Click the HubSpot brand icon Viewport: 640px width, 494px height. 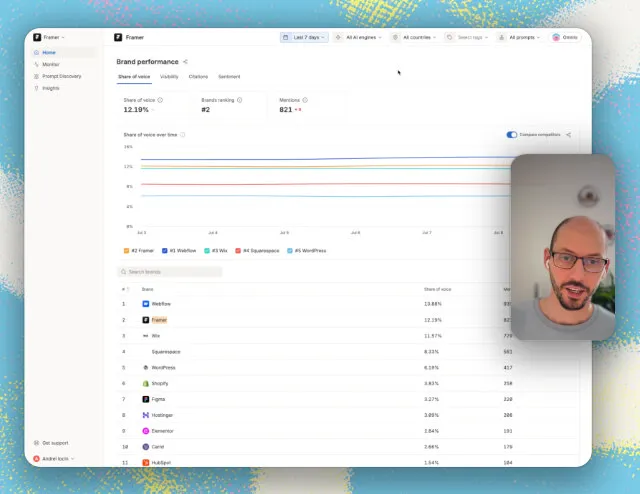(146, 463)
